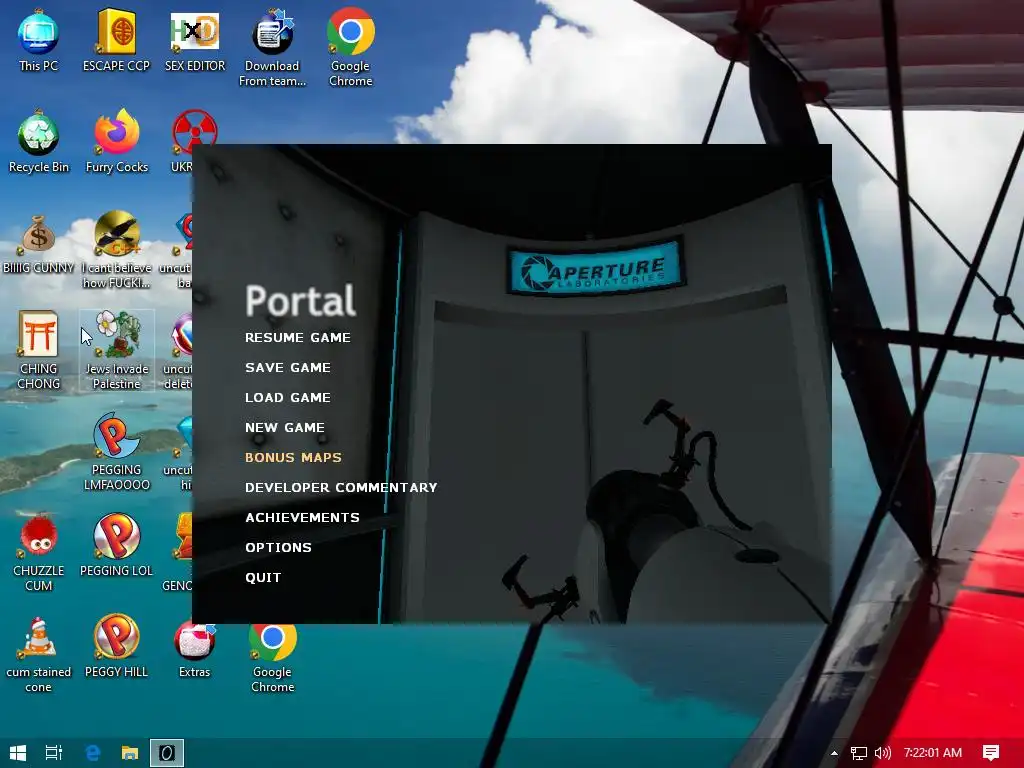Screen dimensions: 1024x768
Task: Open the flower plant game icon
Action: (116, 351)
